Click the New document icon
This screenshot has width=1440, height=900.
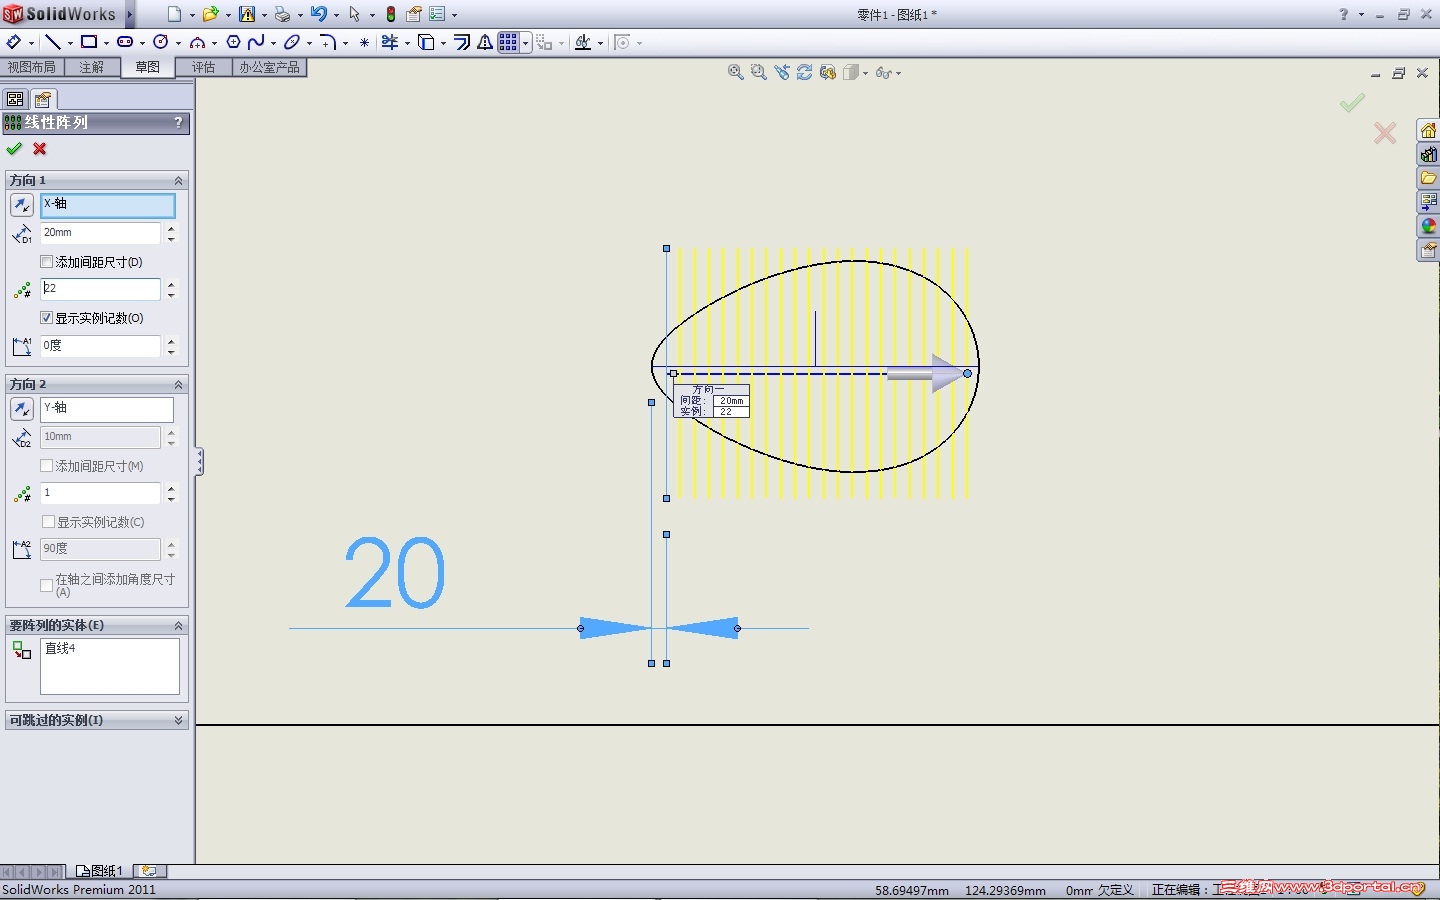click(175, 14)
